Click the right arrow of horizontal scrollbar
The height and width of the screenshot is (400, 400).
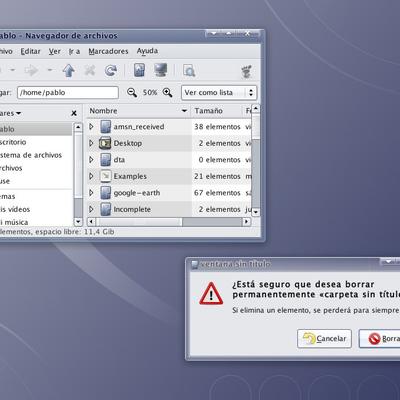coord(247,222)
